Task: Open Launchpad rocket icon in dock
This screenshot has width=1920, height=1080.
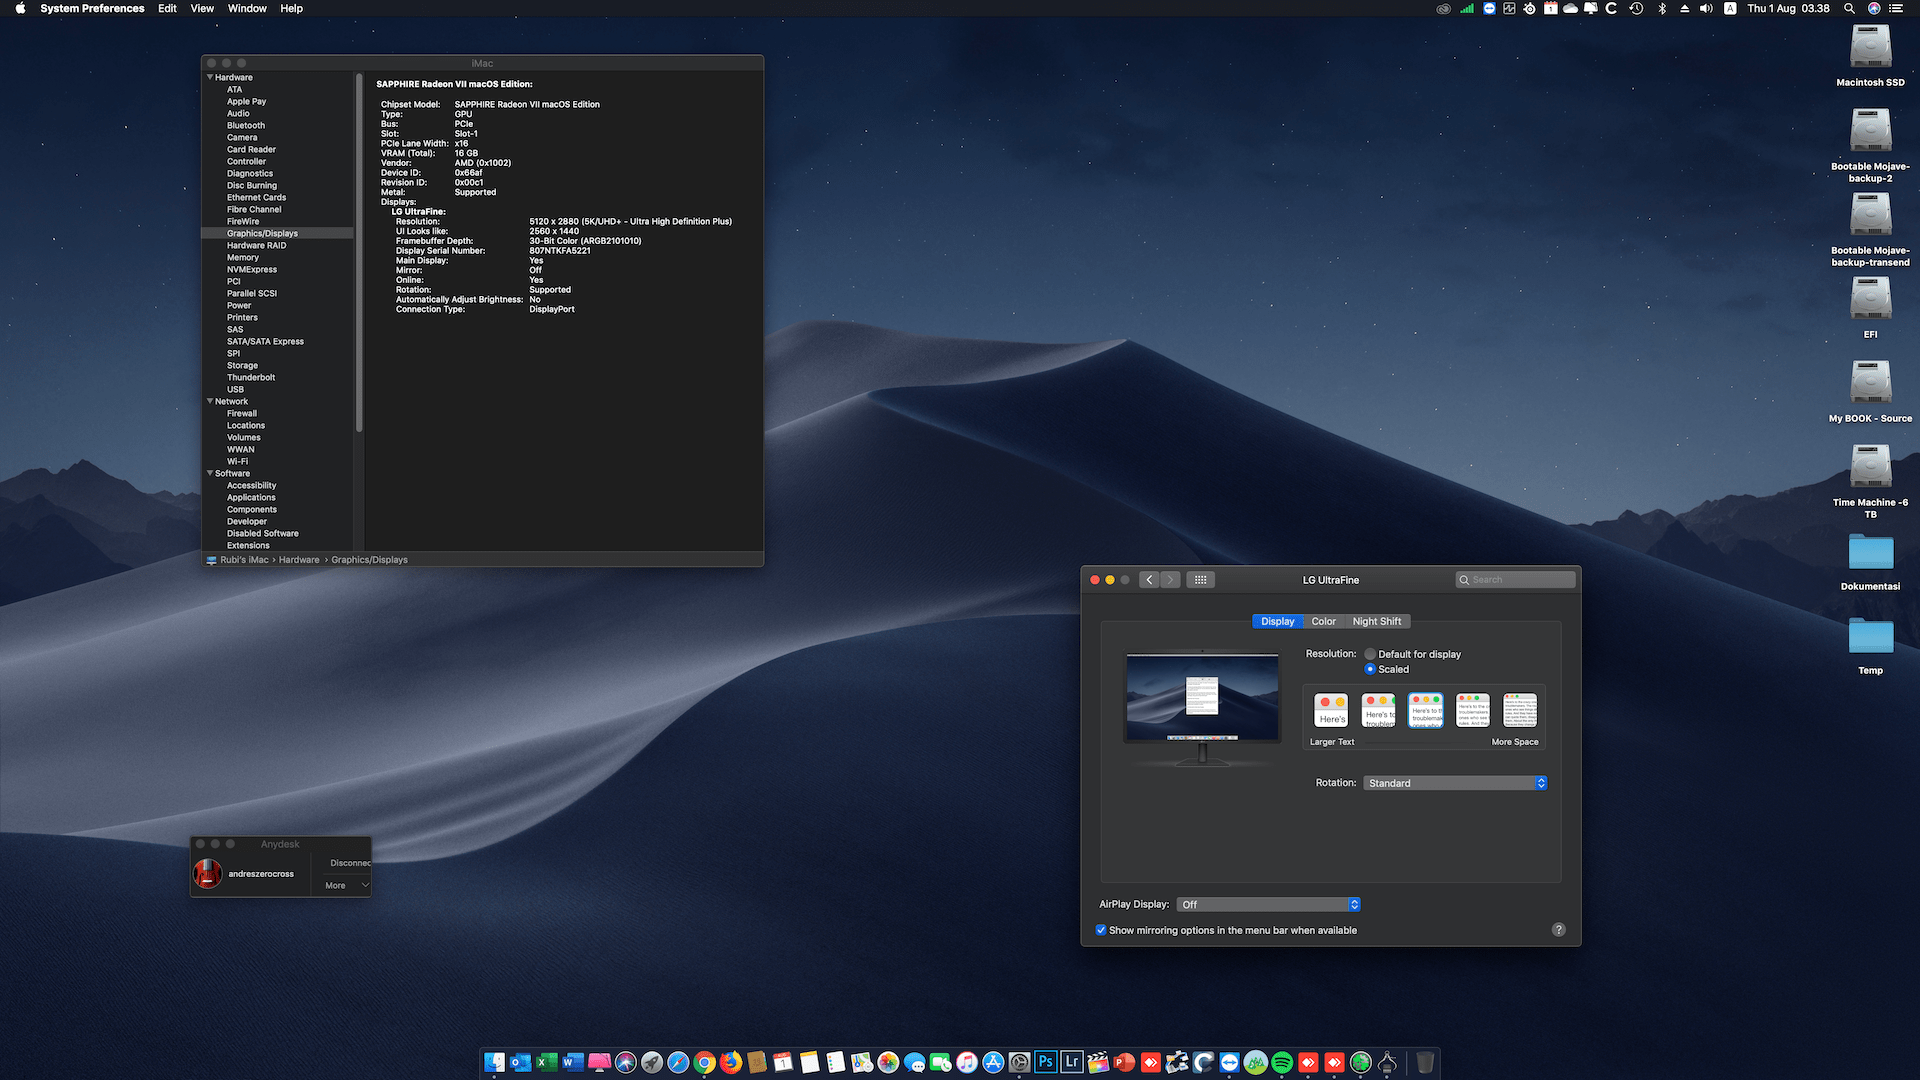Action: (x=652, y=1062)
